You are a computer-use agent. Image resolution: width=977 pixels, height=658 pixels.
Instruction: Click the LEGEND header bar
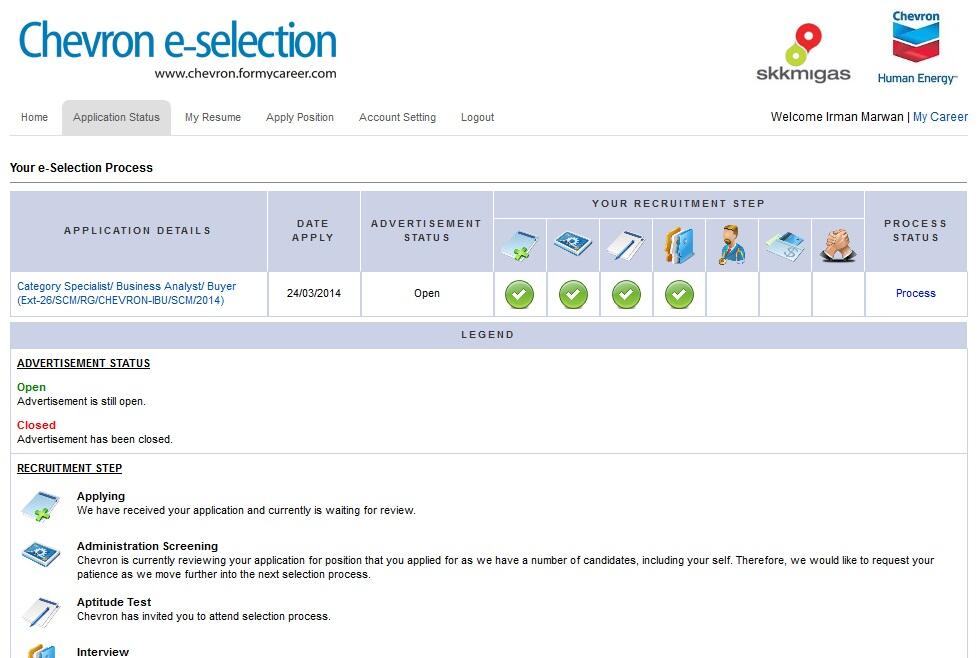coord(488,335)
